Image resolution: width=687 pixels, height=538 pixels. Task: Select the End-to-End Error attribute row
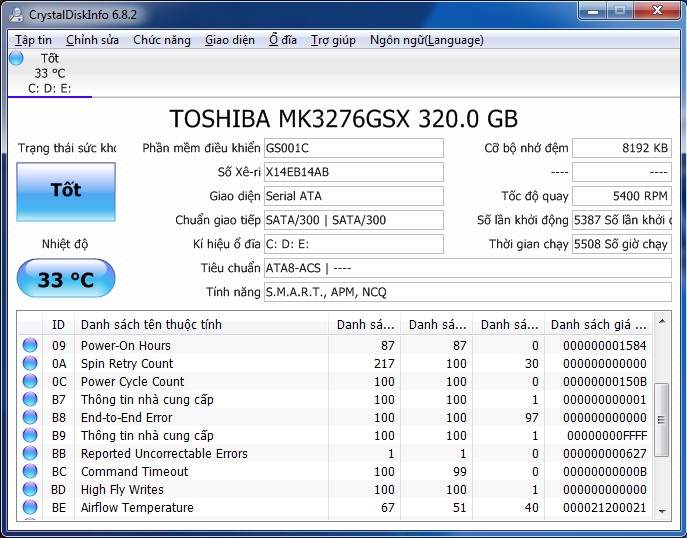[x=335, y=417]
